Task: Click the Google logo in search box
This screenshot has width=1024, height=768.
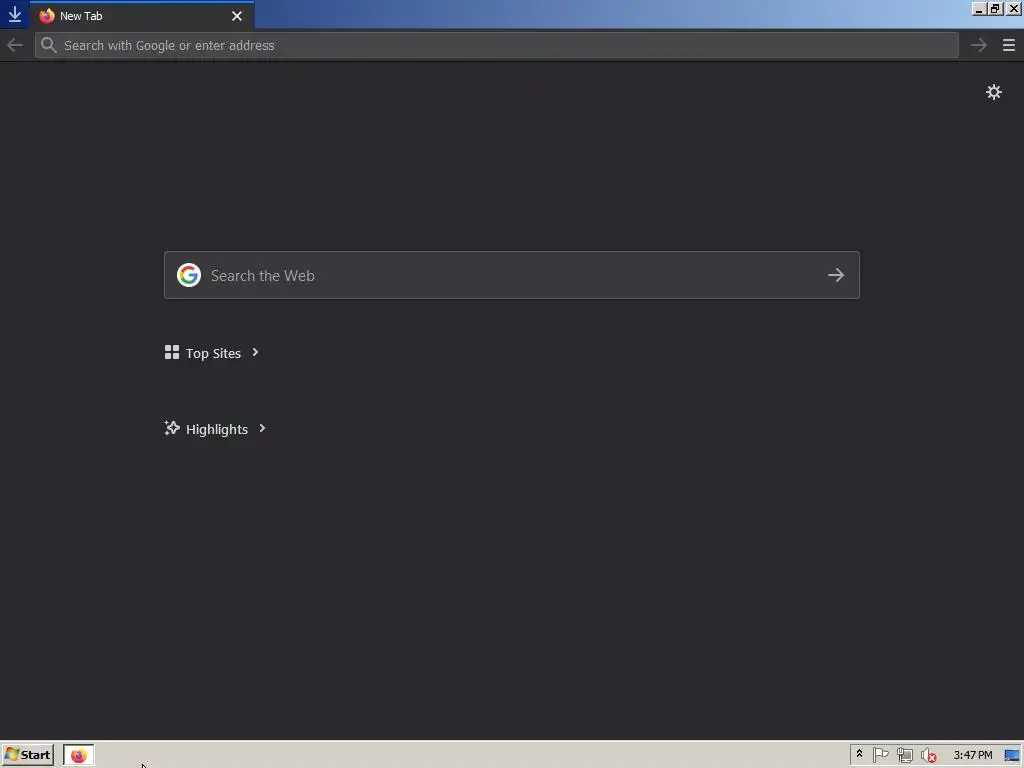Action: (x=189, y=275)
